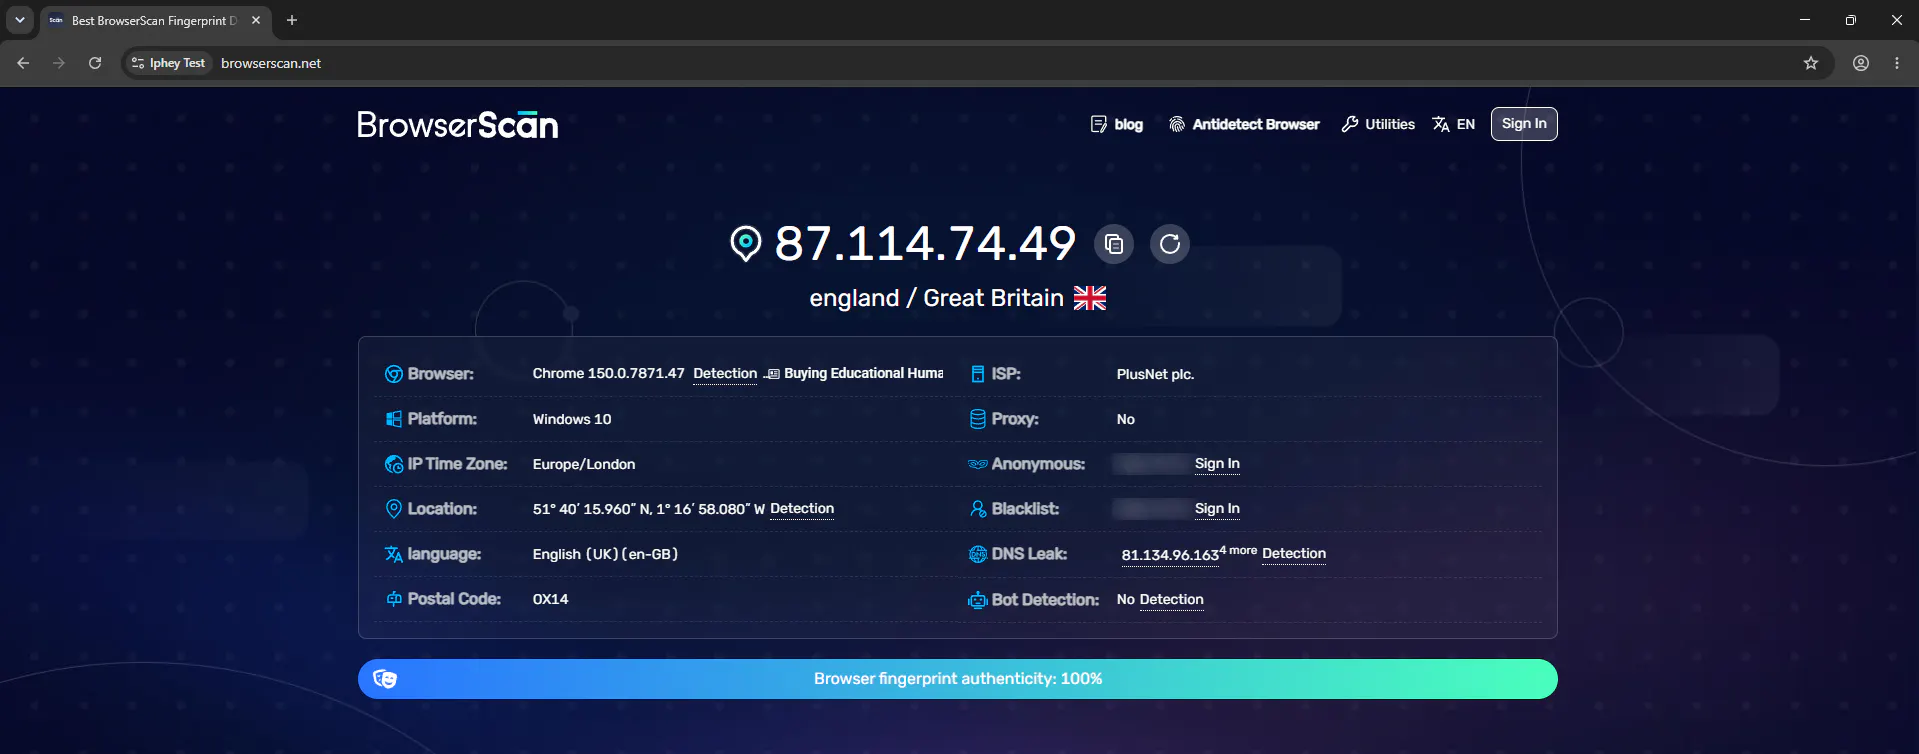Viewport: 1919px width, 754px height.
Task: Open the Detection link in Bot Detection row
Action: coord(1172,600)
